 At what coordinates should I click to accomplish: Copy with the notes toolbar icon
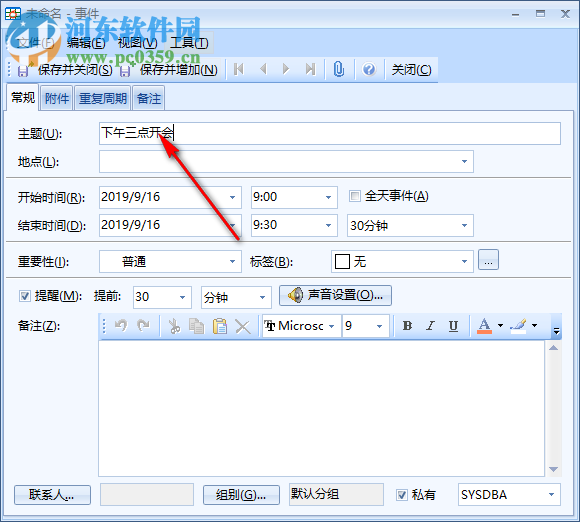tap(196, 326)
